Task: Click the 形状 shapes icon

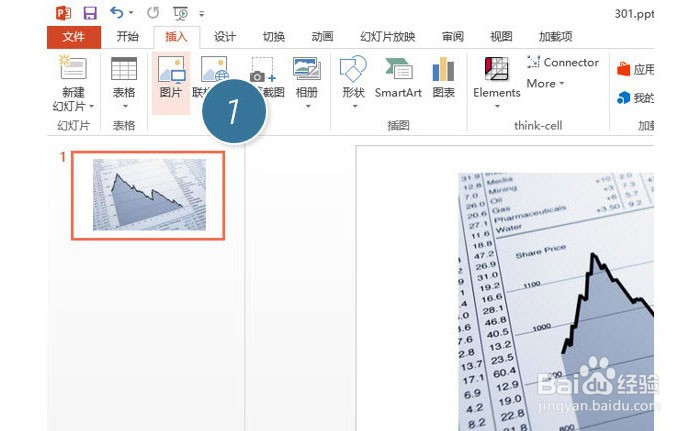Action: pyautogui.click(x=353, y=69)
